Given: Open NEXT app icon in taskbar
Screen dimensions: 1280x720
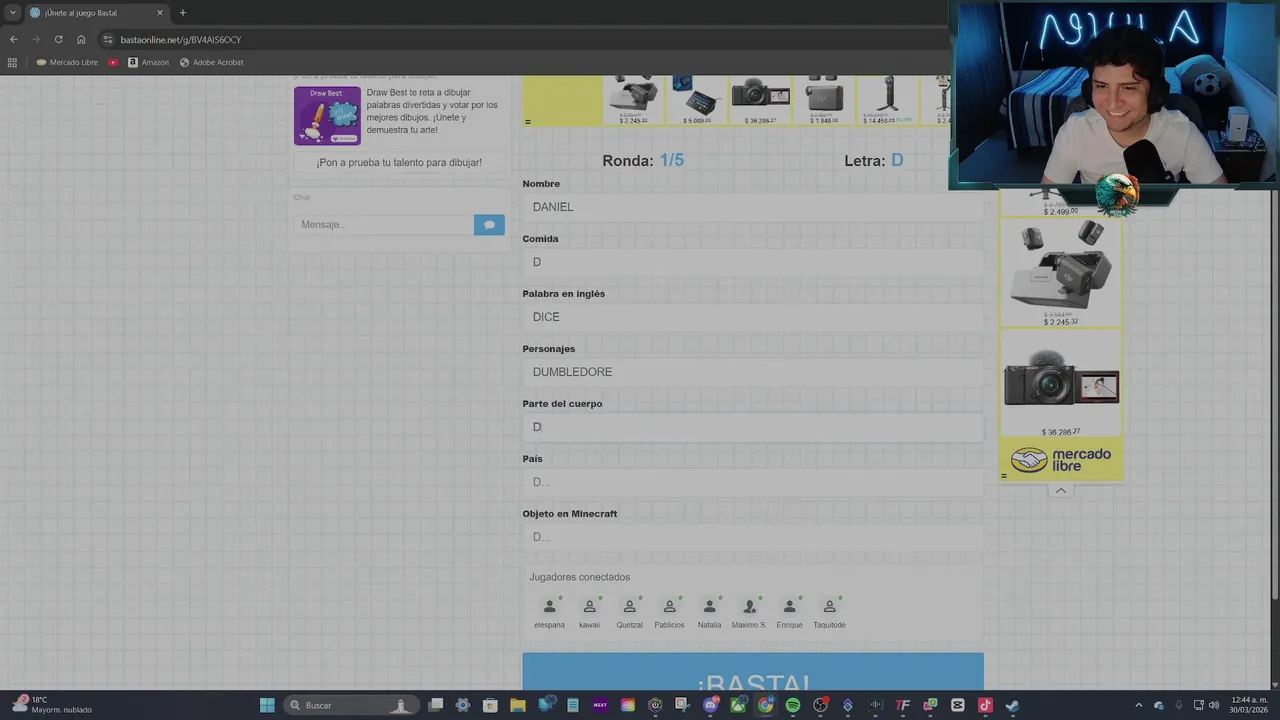Looking at the screenshot, I should click(x=600, y=705).
